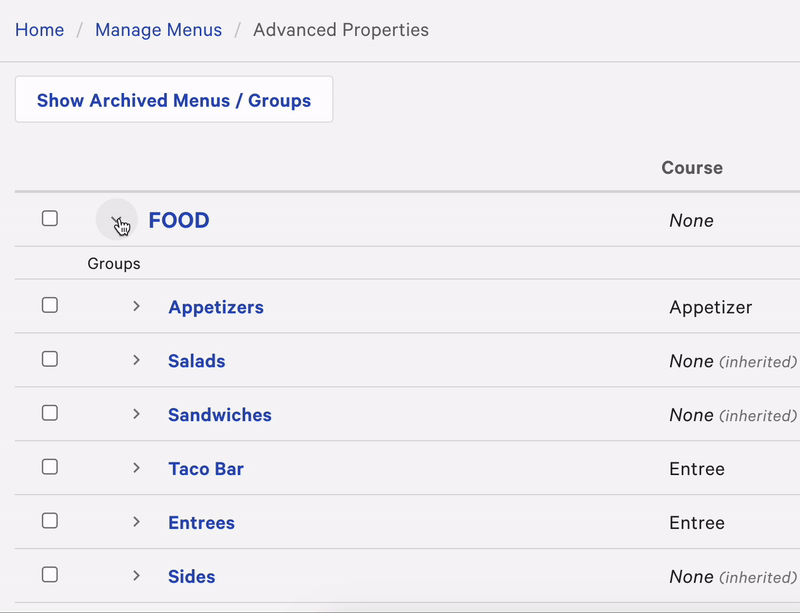The height and width of the screenshot is (613, 800).
Task: Click the Course column header
Action: [691, 167]
